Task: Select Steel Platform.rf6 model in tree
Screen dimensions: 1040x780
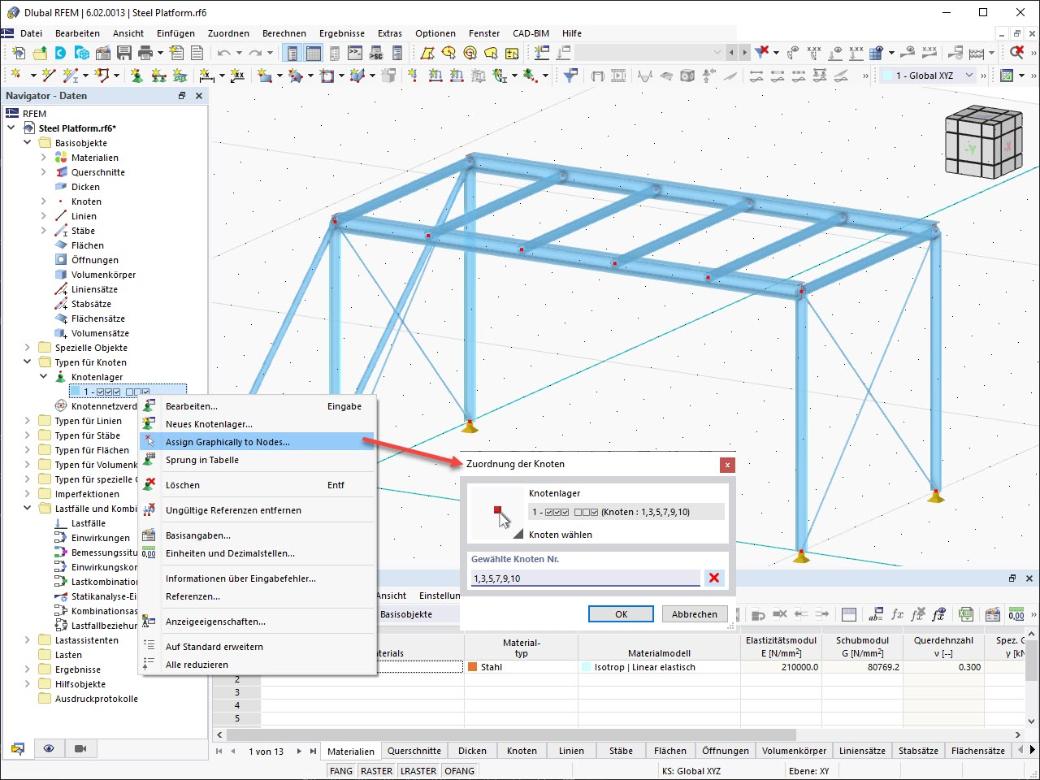Action: click(x=77, y=128)
